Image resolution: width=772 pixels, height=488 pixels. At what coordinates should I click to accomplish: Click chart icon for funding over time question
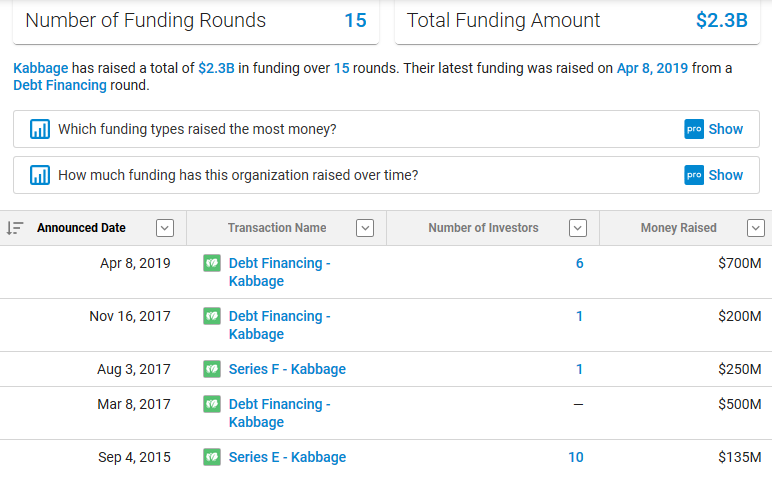(x=40, y=175)
